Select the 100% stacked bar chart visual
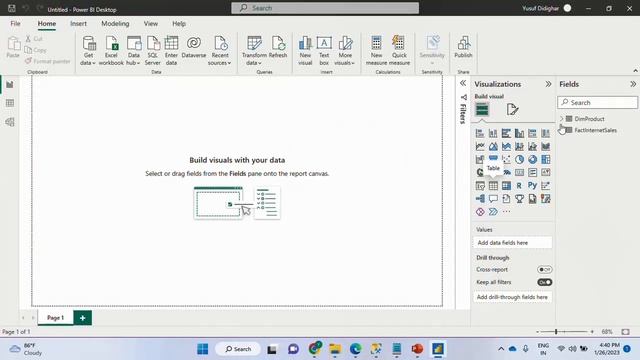Screen dimensions: 640x360 (532, 133)
